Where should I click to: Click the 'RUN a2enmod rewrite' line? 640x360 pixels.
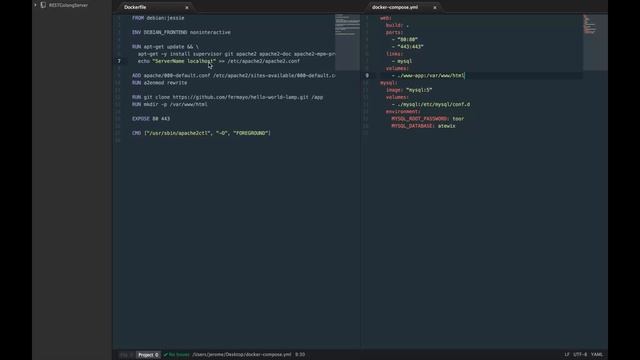click(x=160, y=83)
